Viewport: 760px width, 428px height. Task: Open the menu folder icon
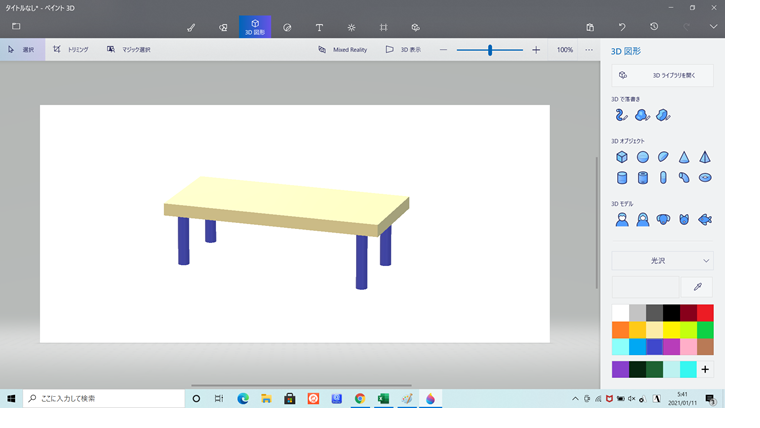(16, 26)
